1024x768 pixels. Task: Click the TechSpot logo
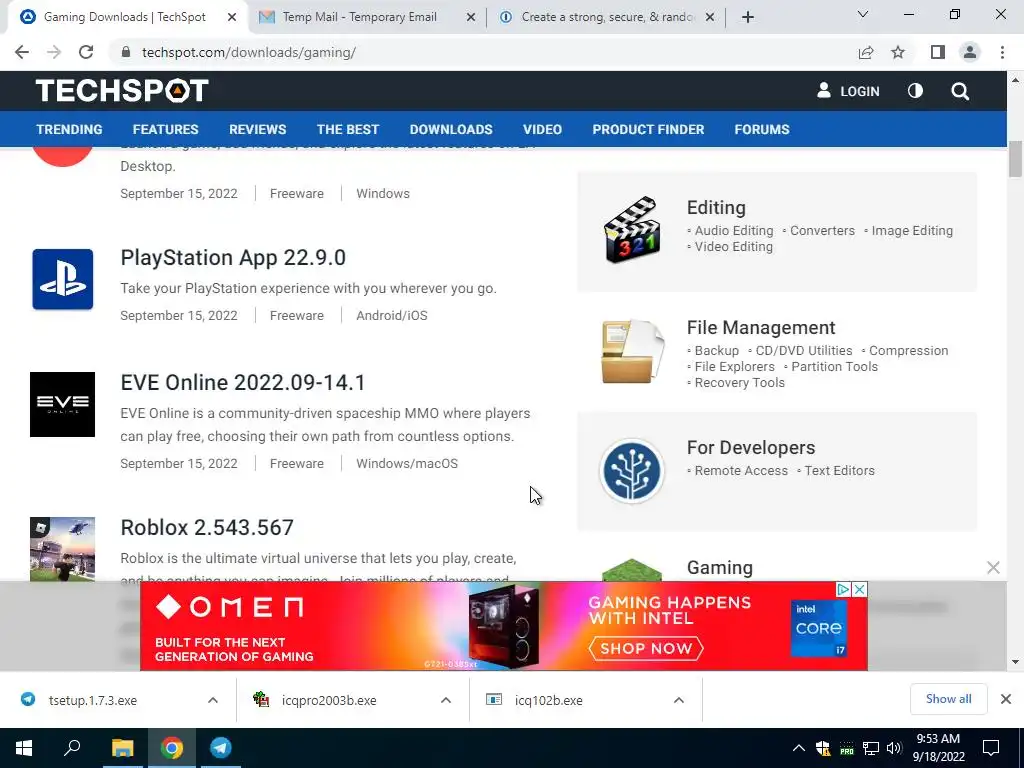[122, 91]
